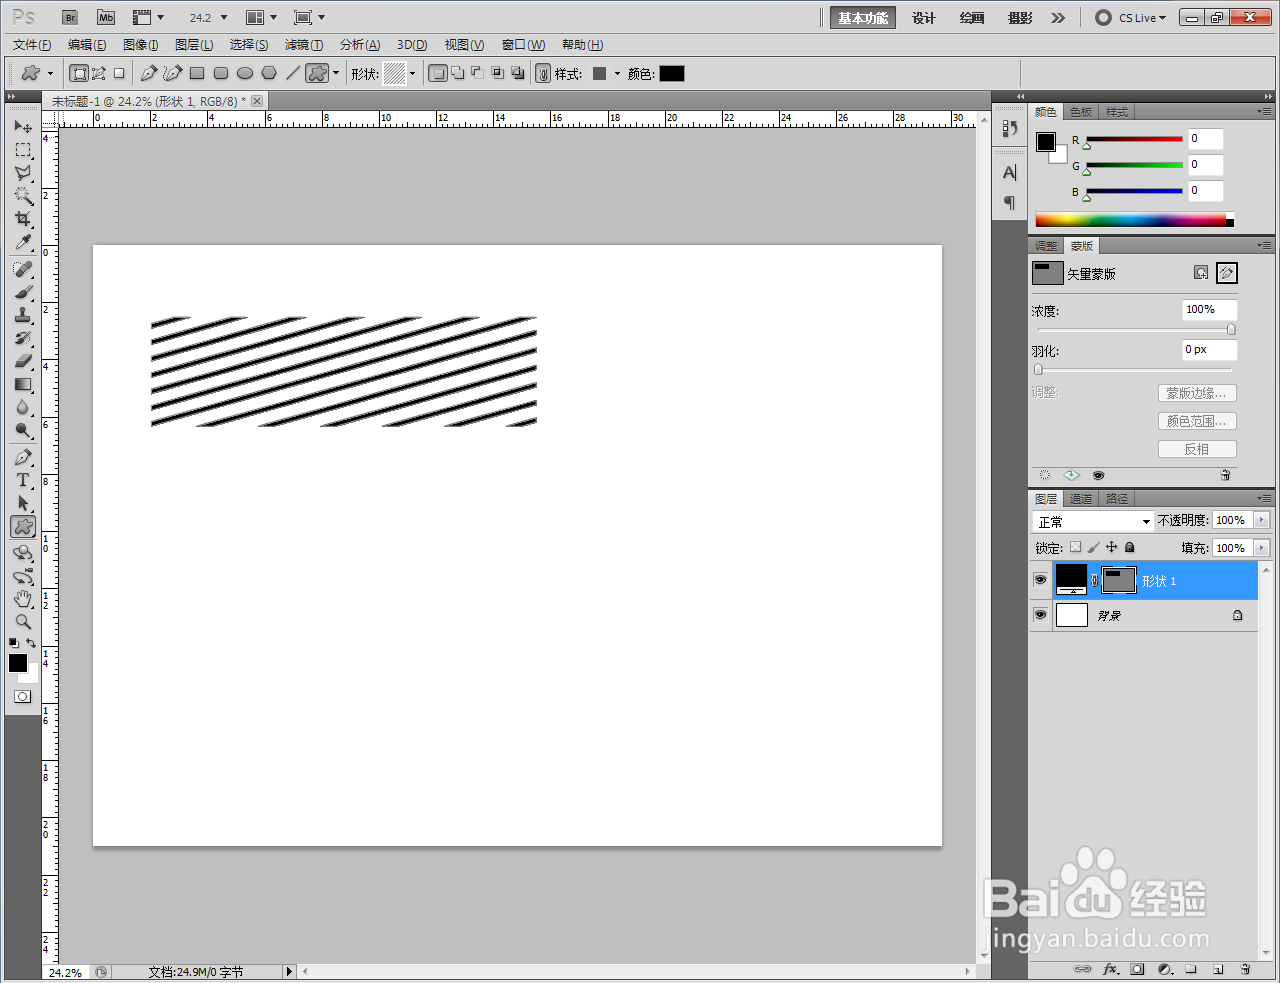Open blend mode 正常 dropdown
The height and width of the screenshot is (983, 1280).
click(x=1093, y=521)
